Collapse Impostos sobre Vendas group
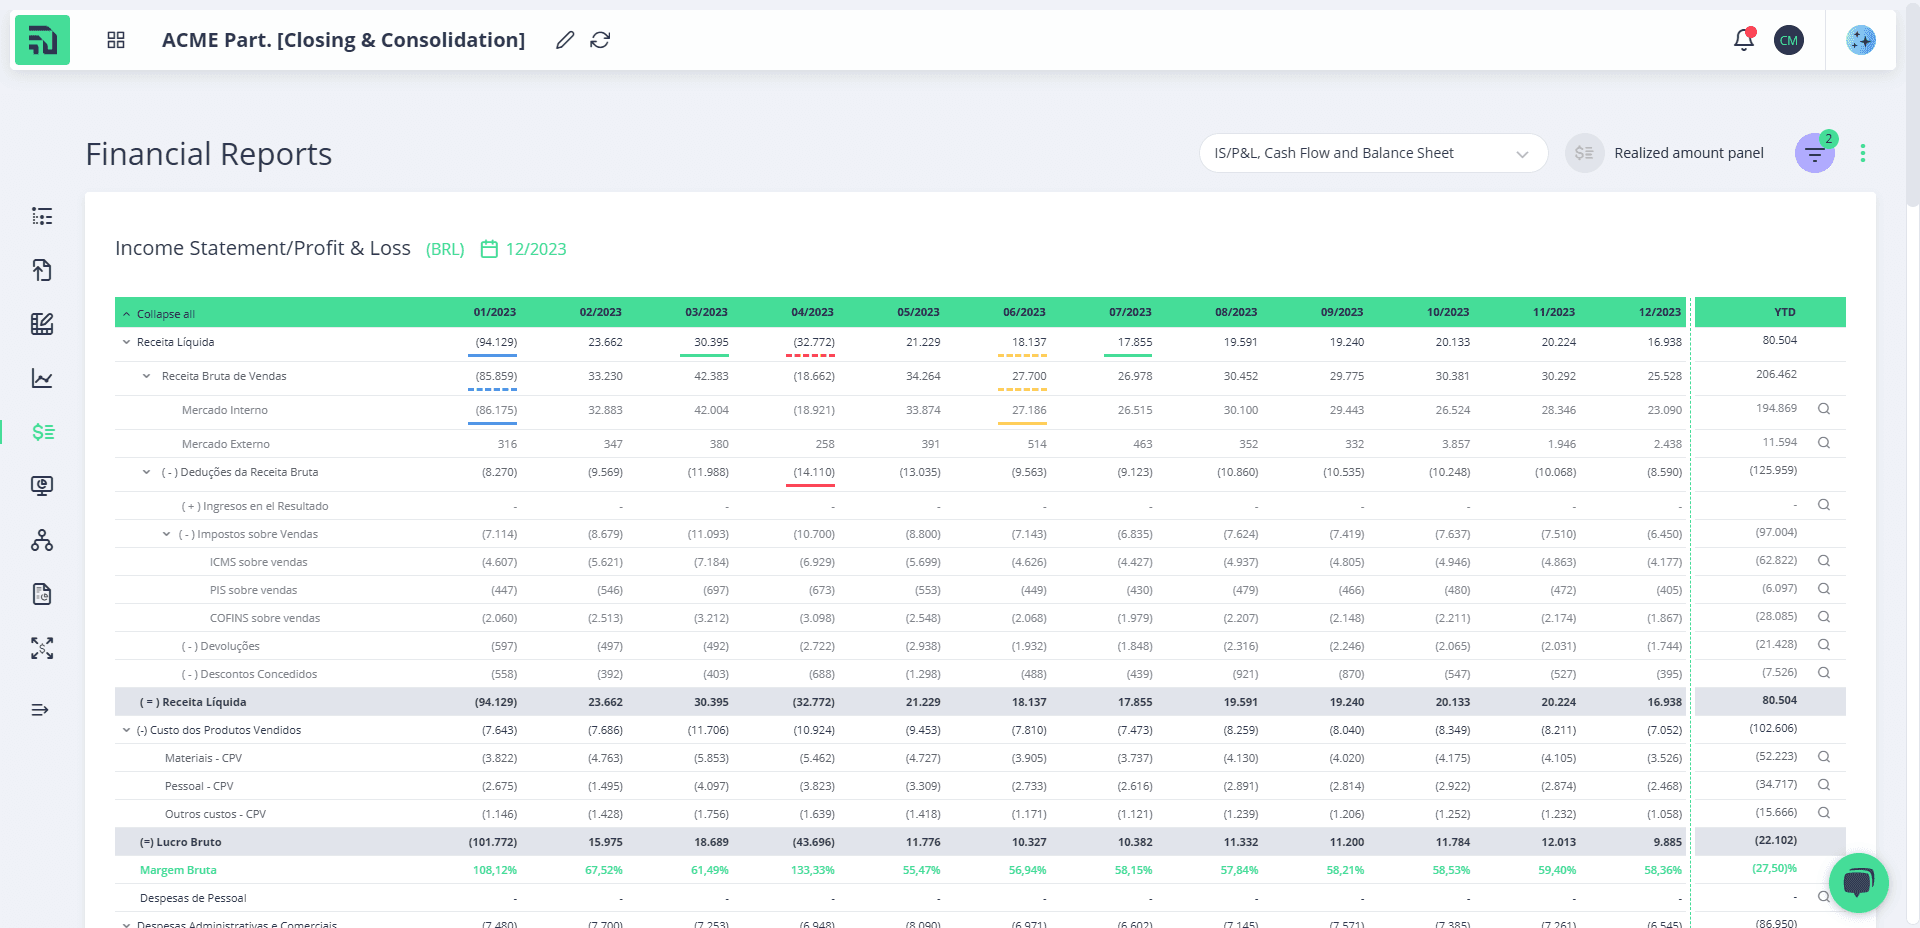Screen dimensions: 1920x928 [167, 534]
